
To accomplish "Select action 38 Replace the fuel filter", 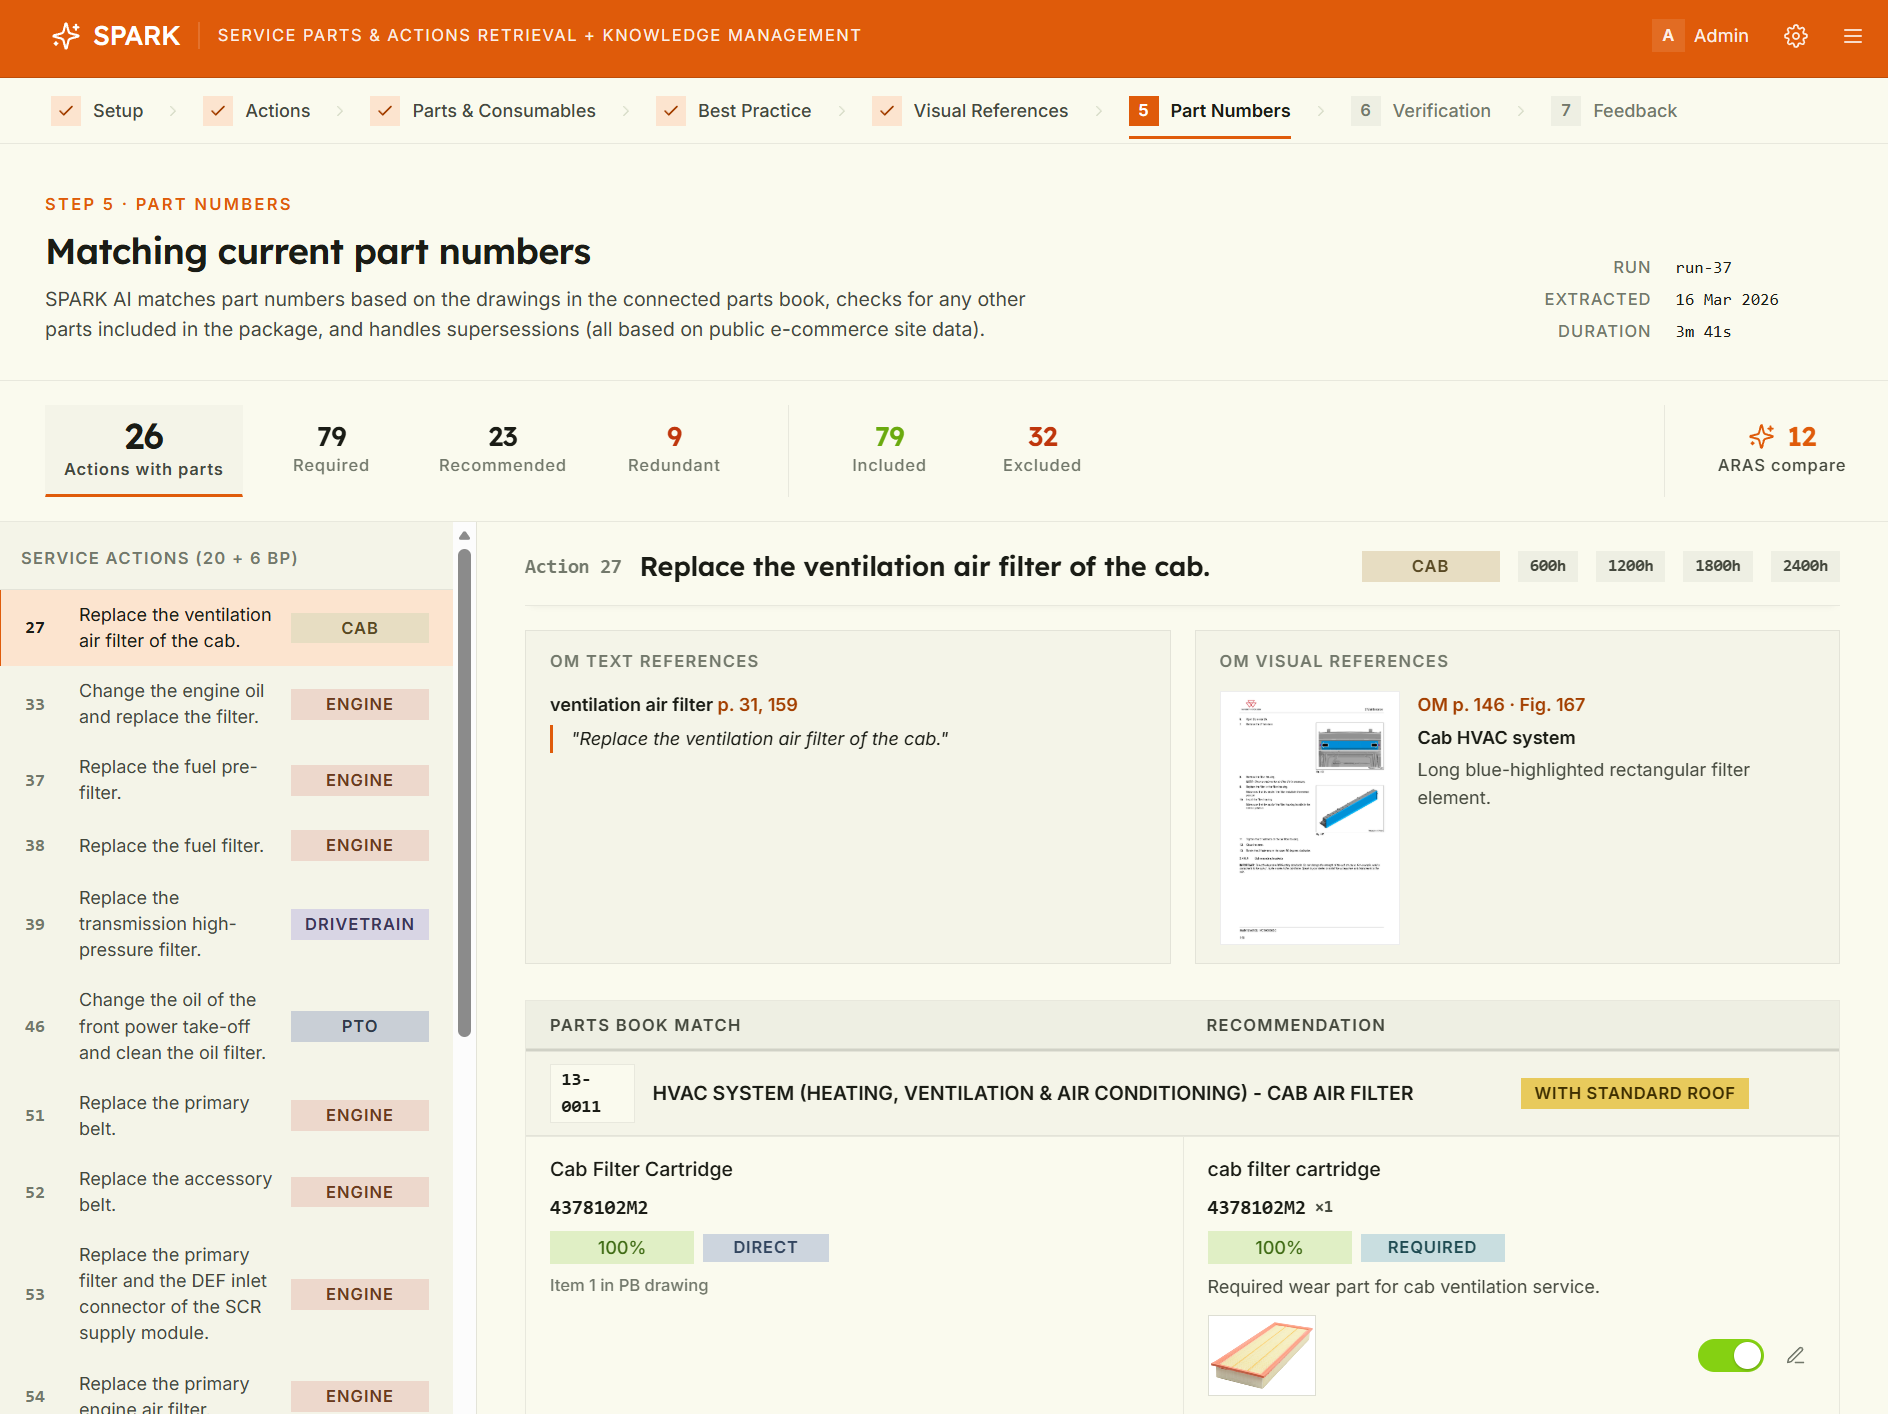I will pos(227,846).
